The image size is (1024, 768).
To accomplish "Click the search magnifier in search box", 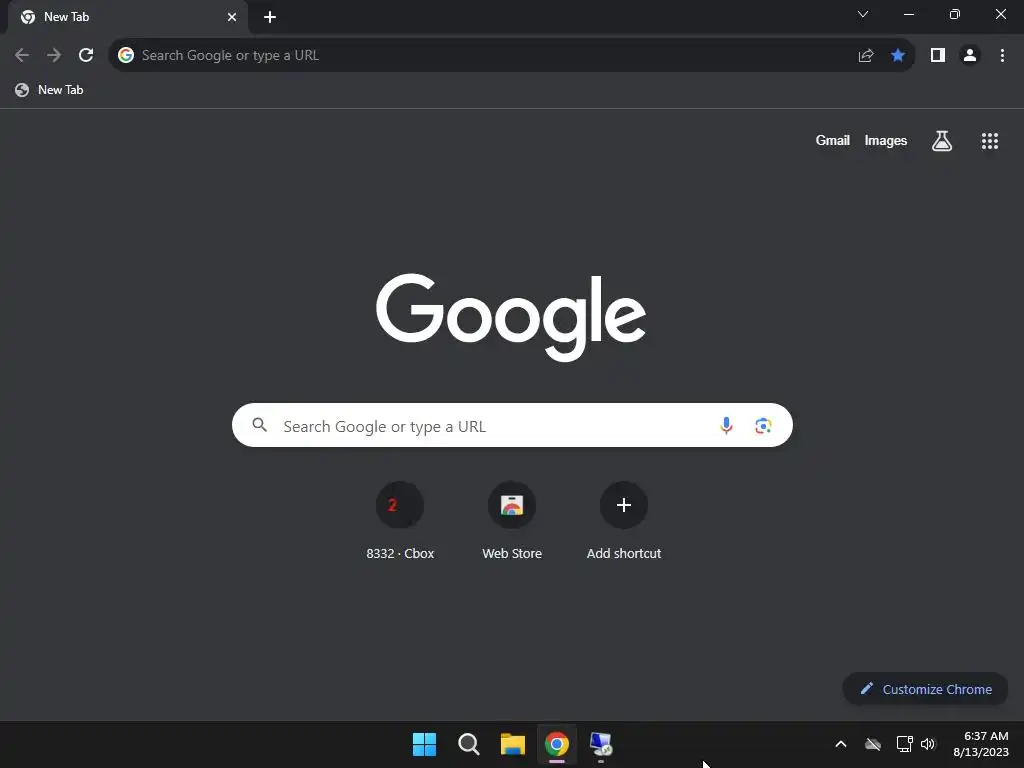I will point(260,425).
